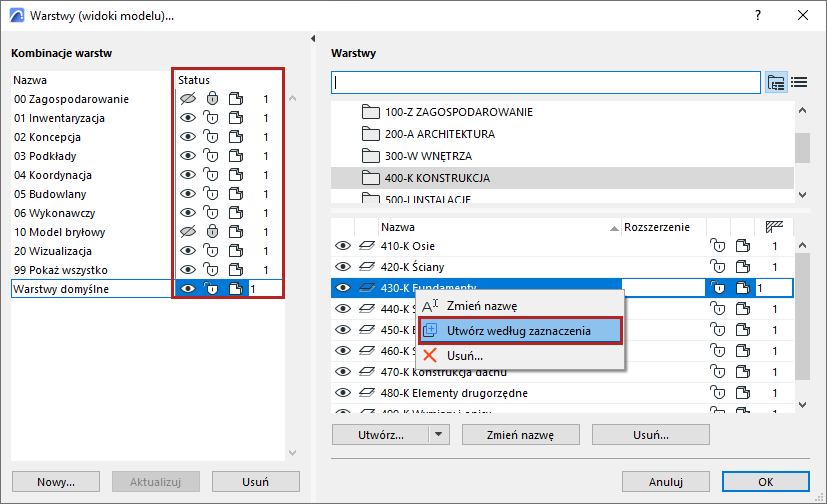Focus the layer search input field

546,82
